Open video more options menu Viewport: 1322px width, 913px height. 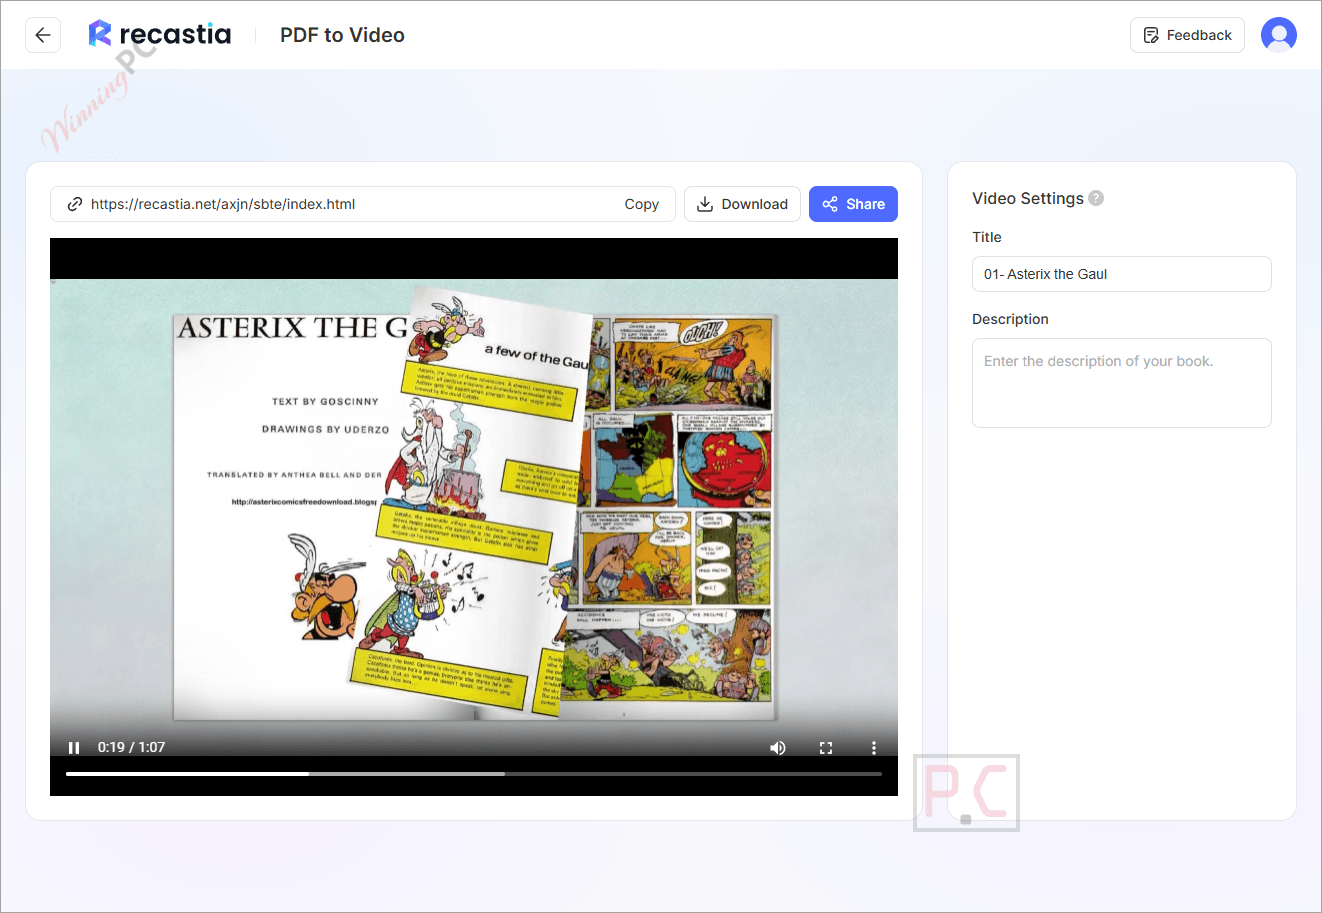(x=874, y=748)
